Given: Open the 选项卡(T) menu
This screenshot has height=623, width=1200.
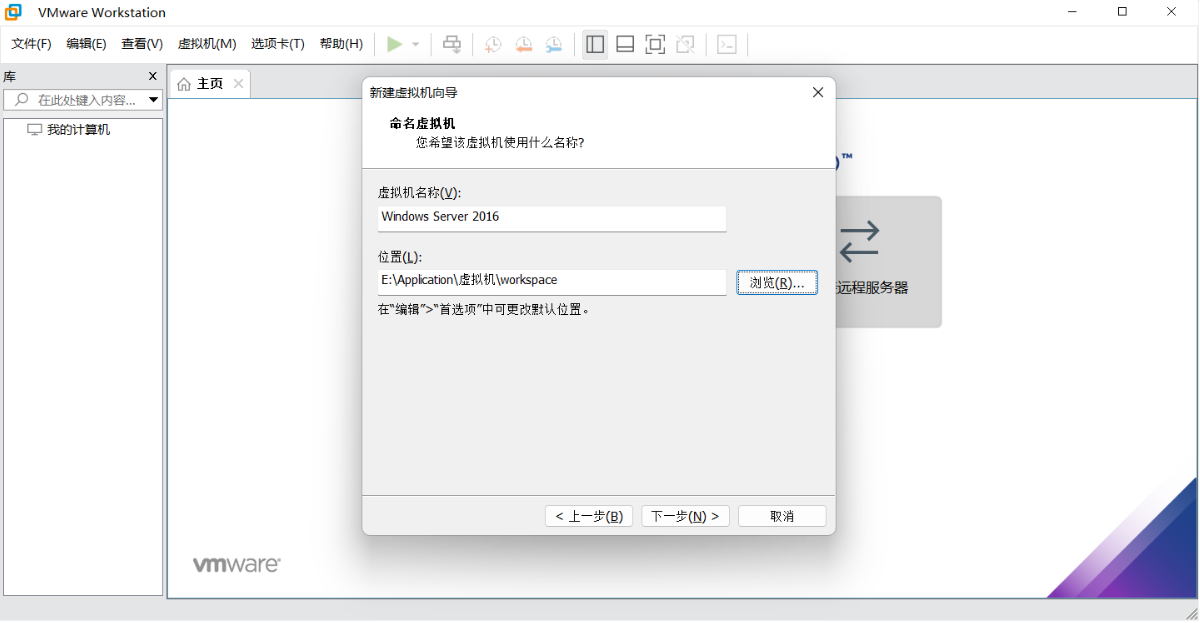Looking at the screenshot, I should 278,44.
